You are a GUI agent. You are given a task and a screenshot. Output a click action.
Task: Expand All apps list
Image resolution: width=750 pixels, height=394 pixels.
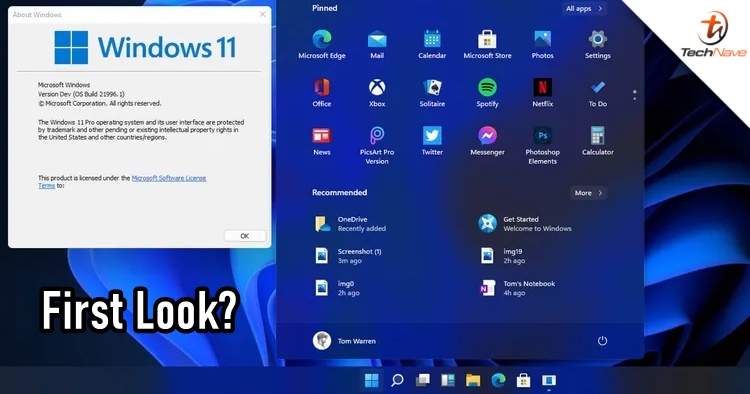coord(585,9)
